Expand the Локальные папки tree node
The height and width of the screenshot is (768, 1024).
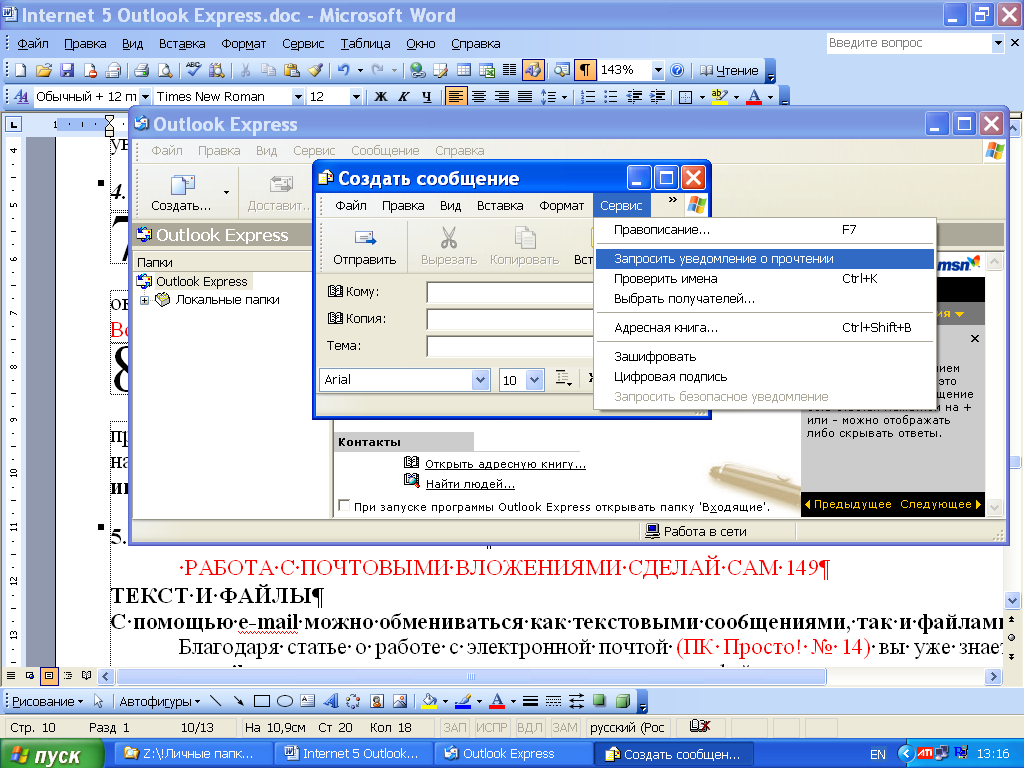[x=145, y=300]
